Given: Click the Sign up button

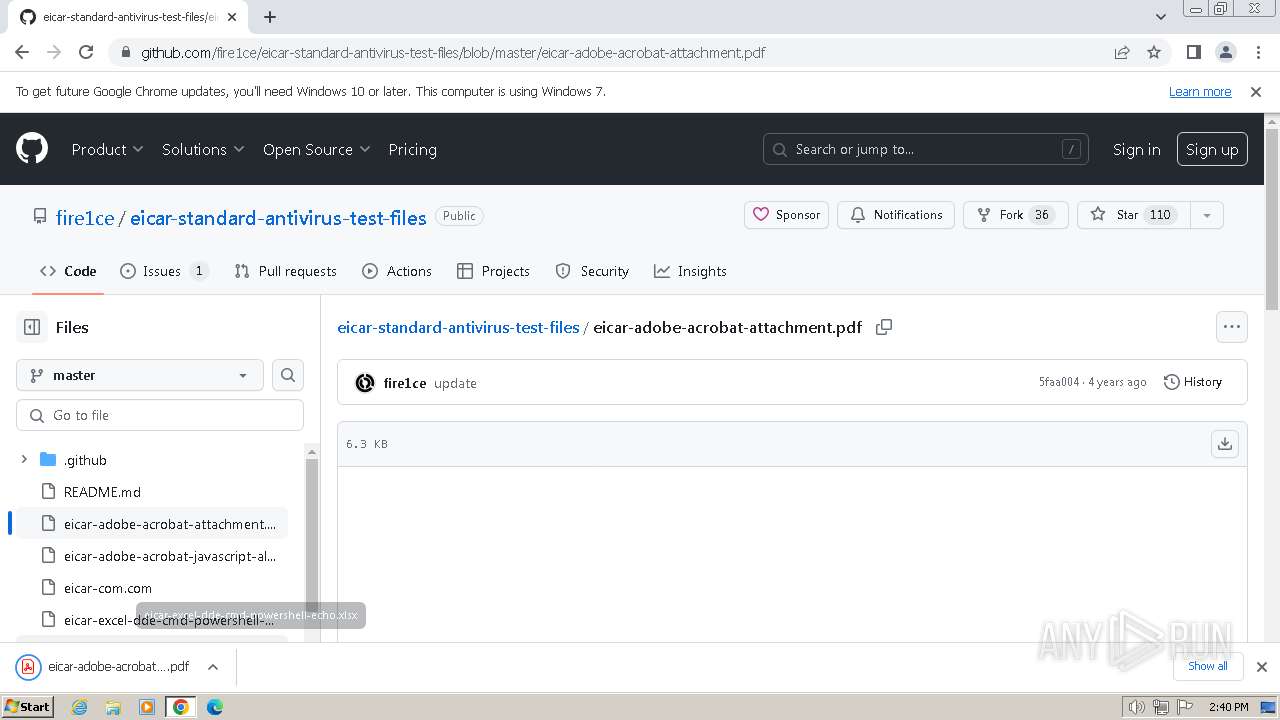Looking at the screenshot, I should tap(1212, 149).
